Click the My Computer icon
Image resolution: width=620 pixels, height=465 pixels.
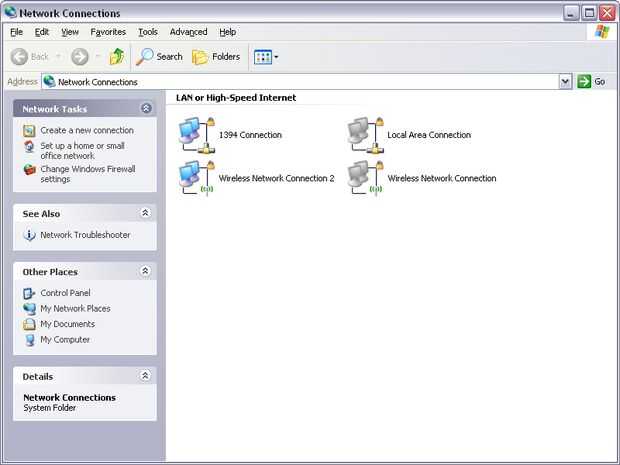pos(30,340)
